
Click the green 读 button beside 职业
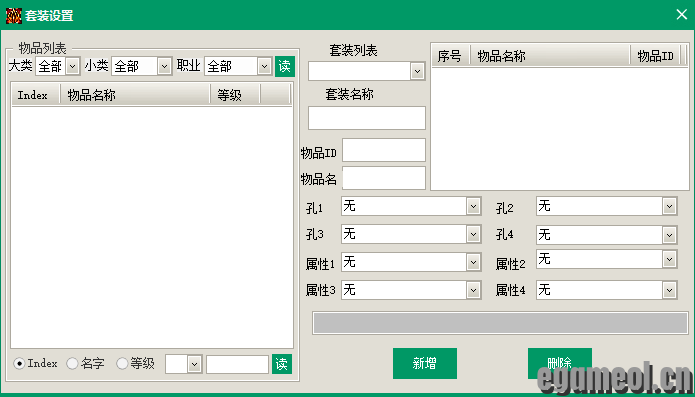tap(285, 66)
